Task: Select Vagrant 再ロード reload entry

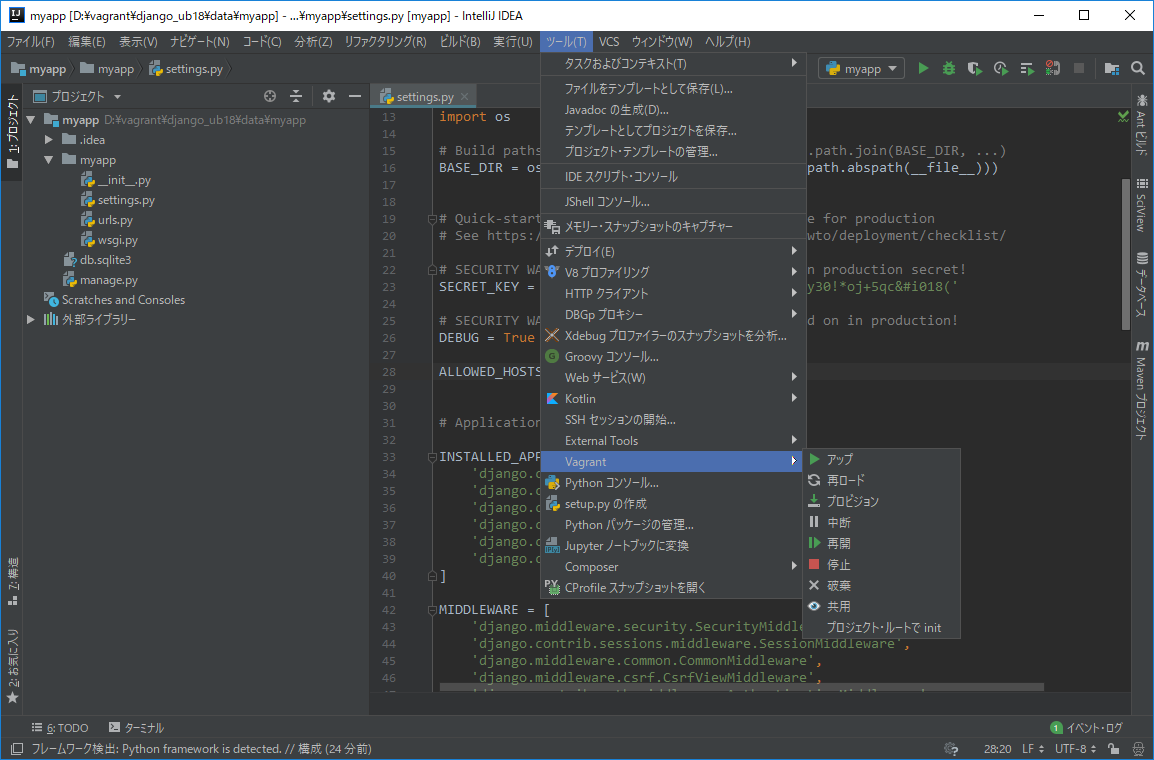Action: (x=881, y=480)
